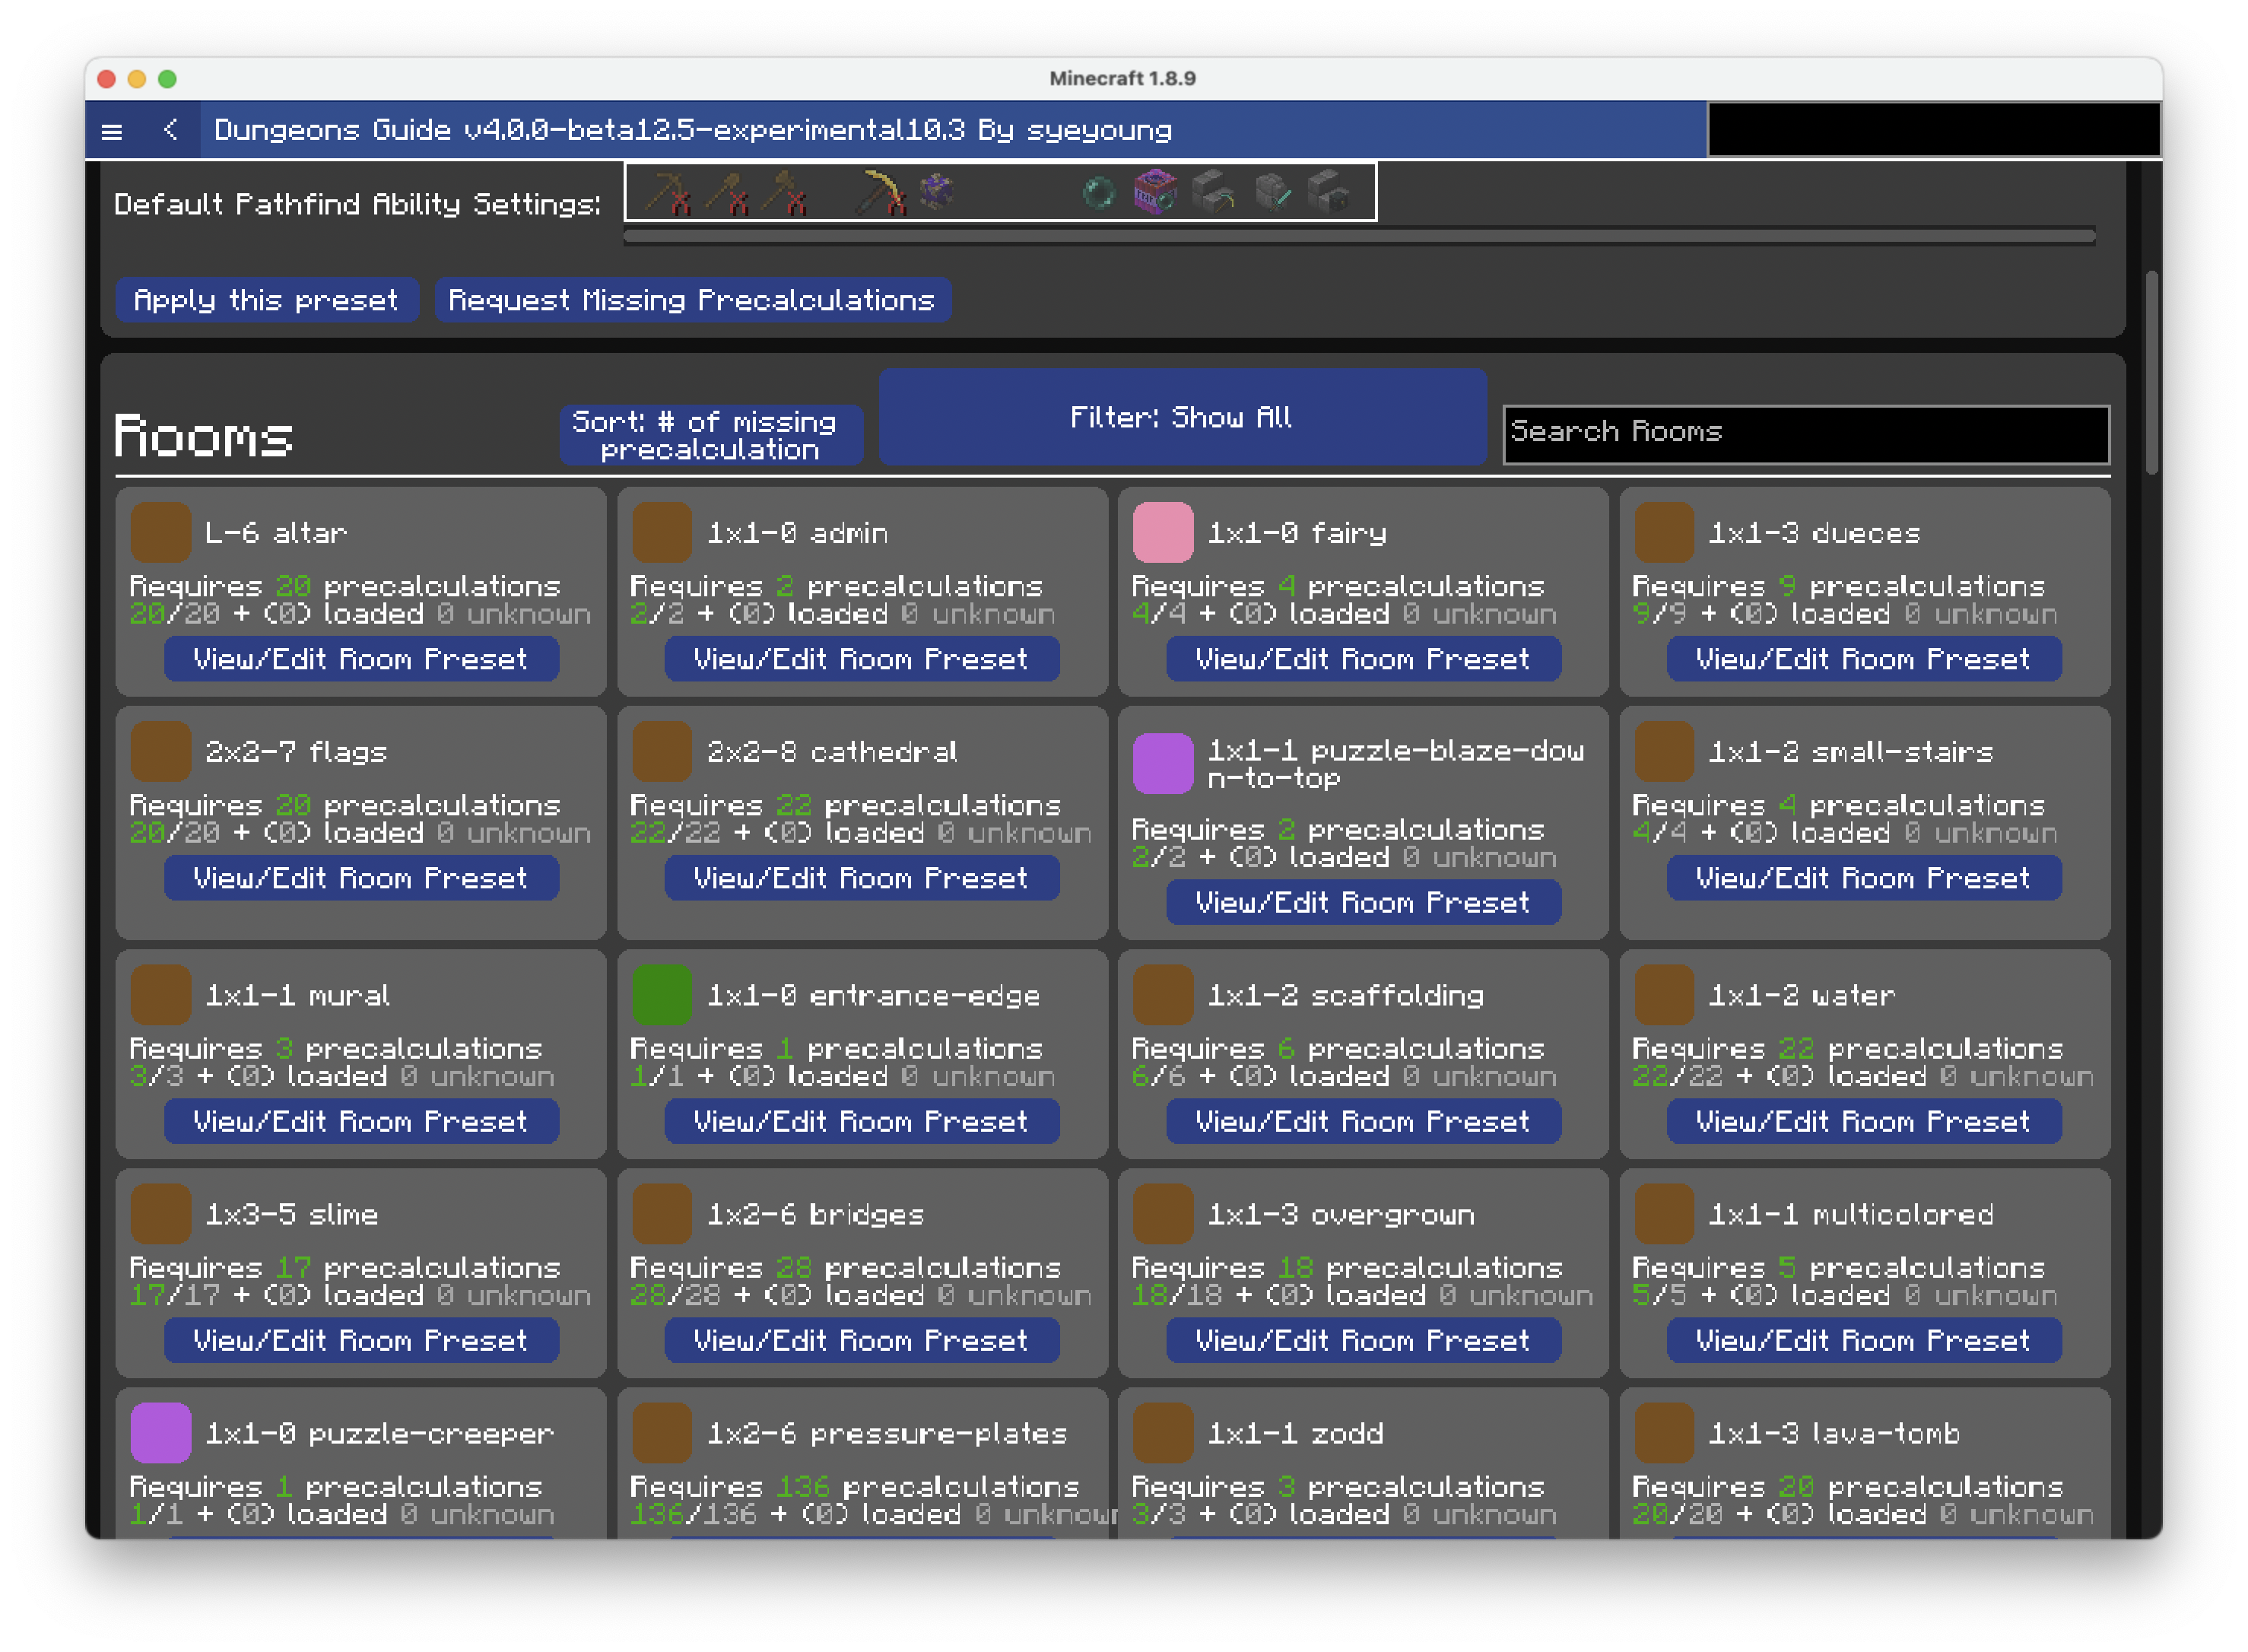Image resolution: width=2248 pixels, height=1652 pixels.
Task: Go back using the left chevron
Action: coord(171,130)
